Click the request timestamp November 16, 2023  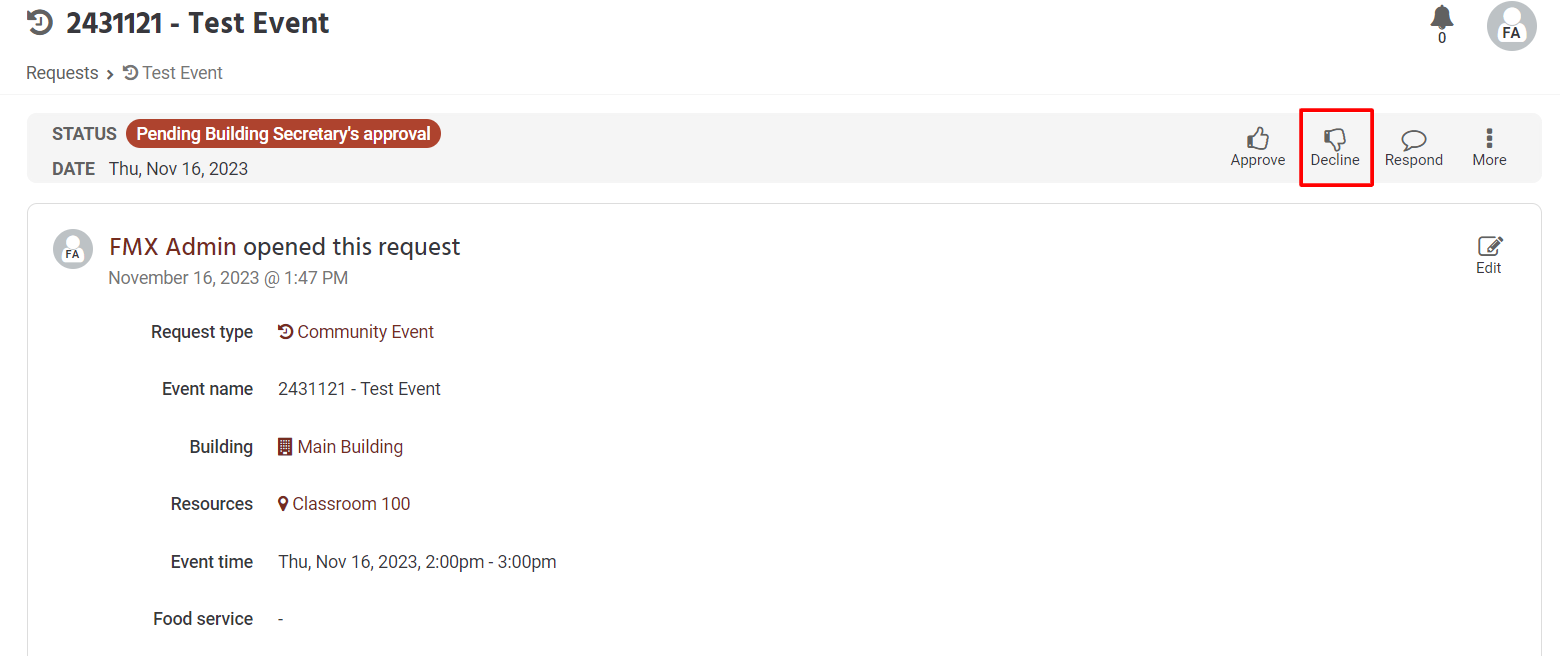click(x=228, y=278)
